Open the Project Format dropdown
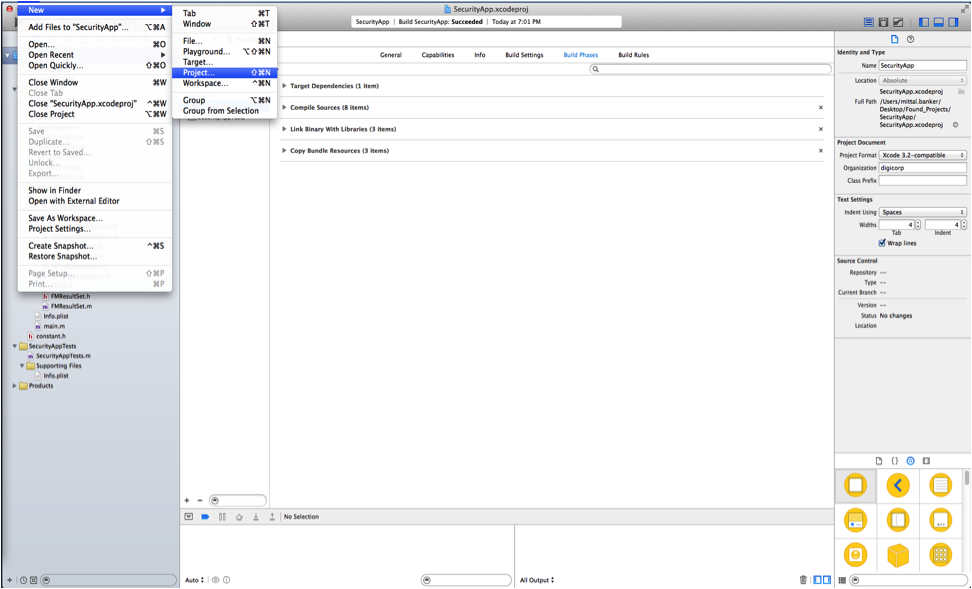 click(x=922, y=155)
